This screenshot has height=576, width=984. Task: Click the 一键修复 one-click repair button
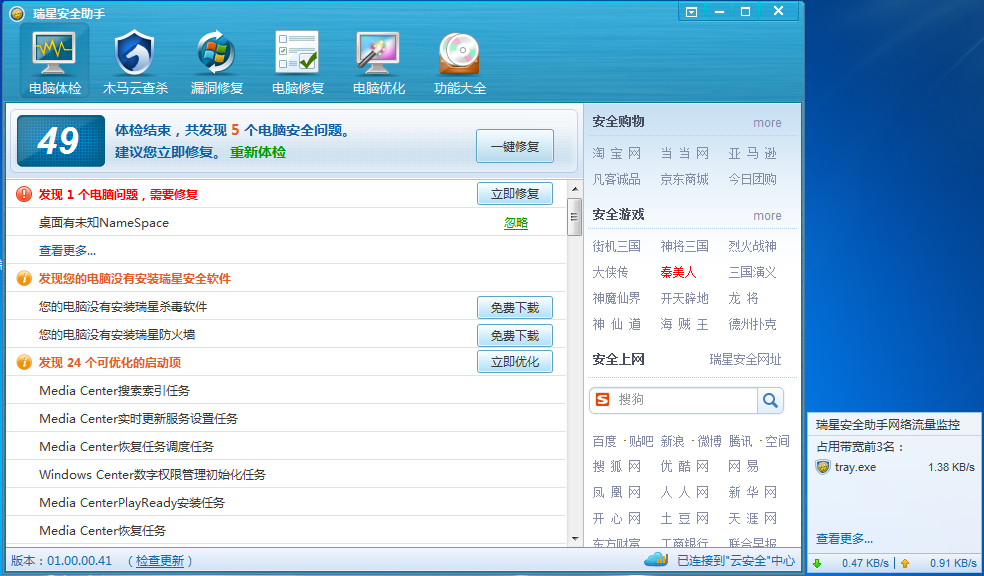[x=515, y=146]
